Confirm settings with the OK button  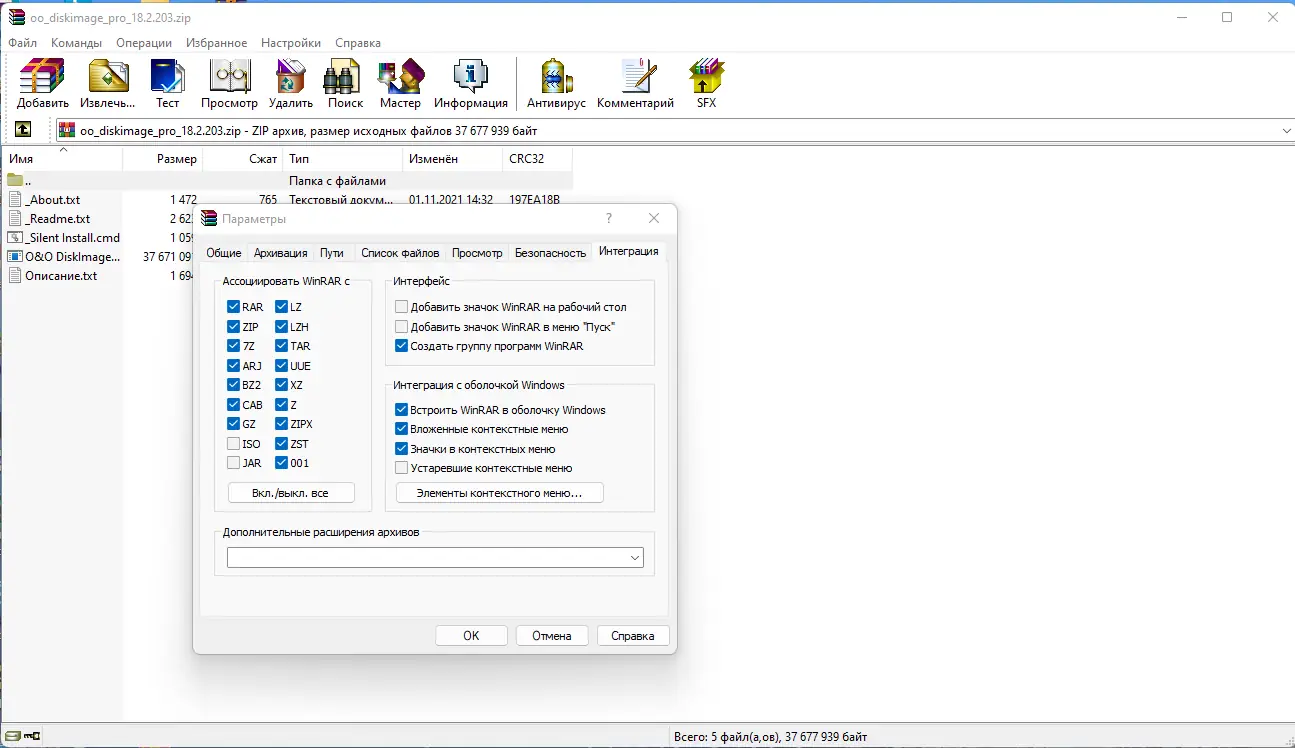[471, 636]
